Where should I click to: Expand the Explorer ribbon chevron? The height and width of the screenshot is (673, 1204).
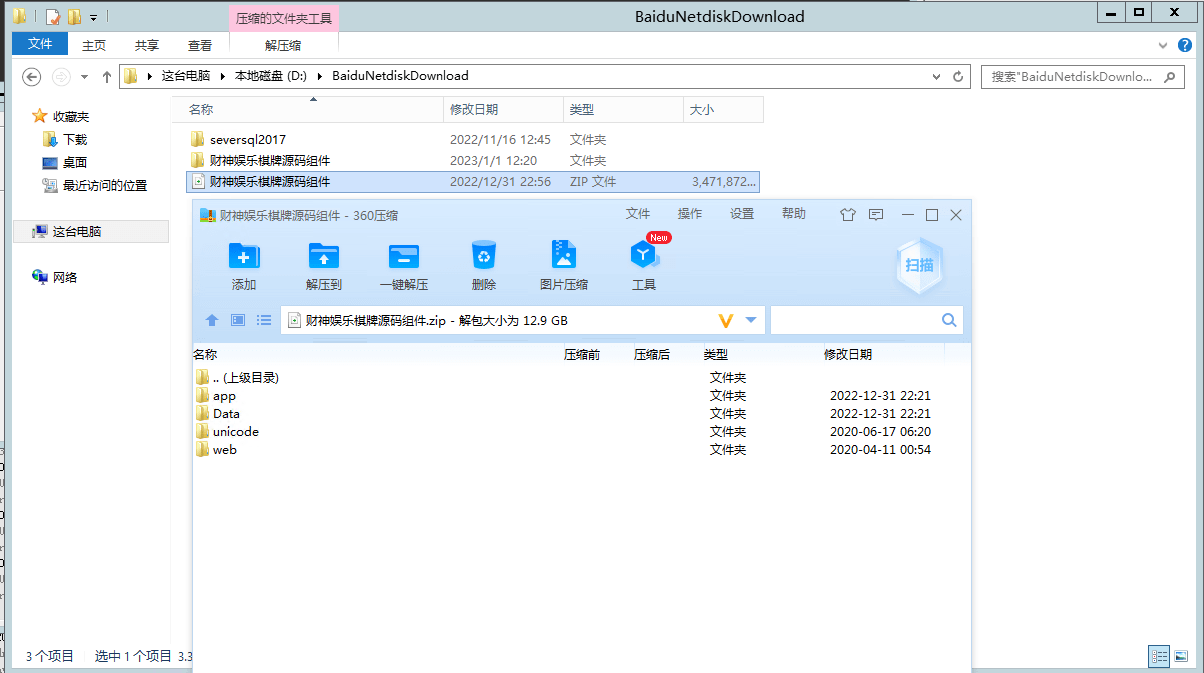[x=1163, y=45]
